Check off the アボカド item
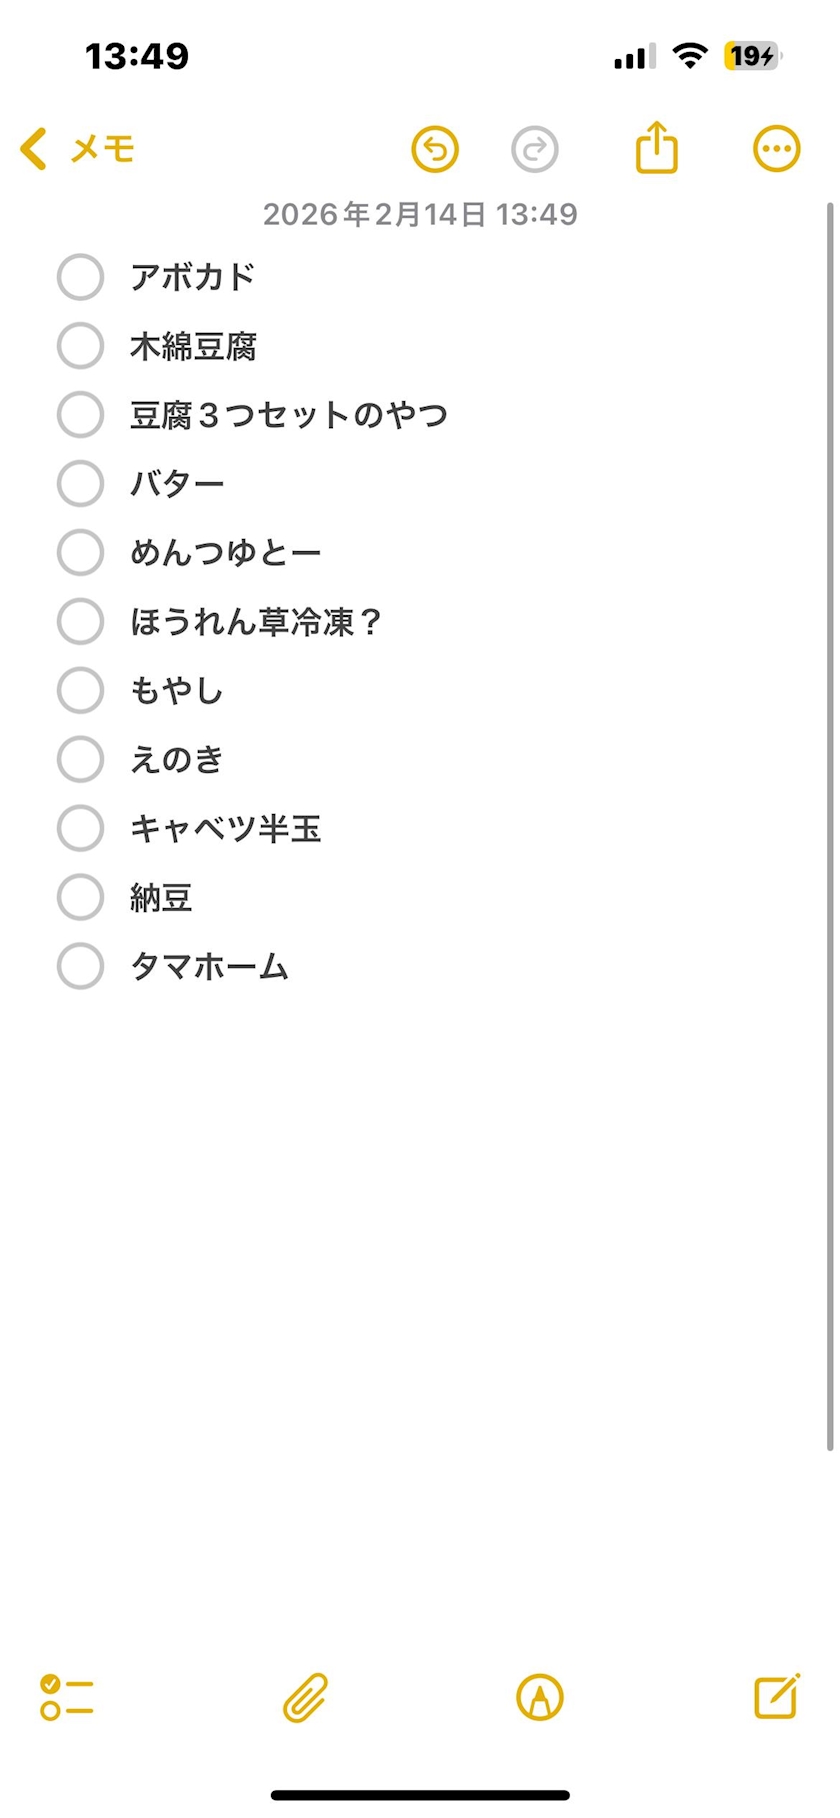The height and width of the screenshot is (1818, 840). [80, 277]
